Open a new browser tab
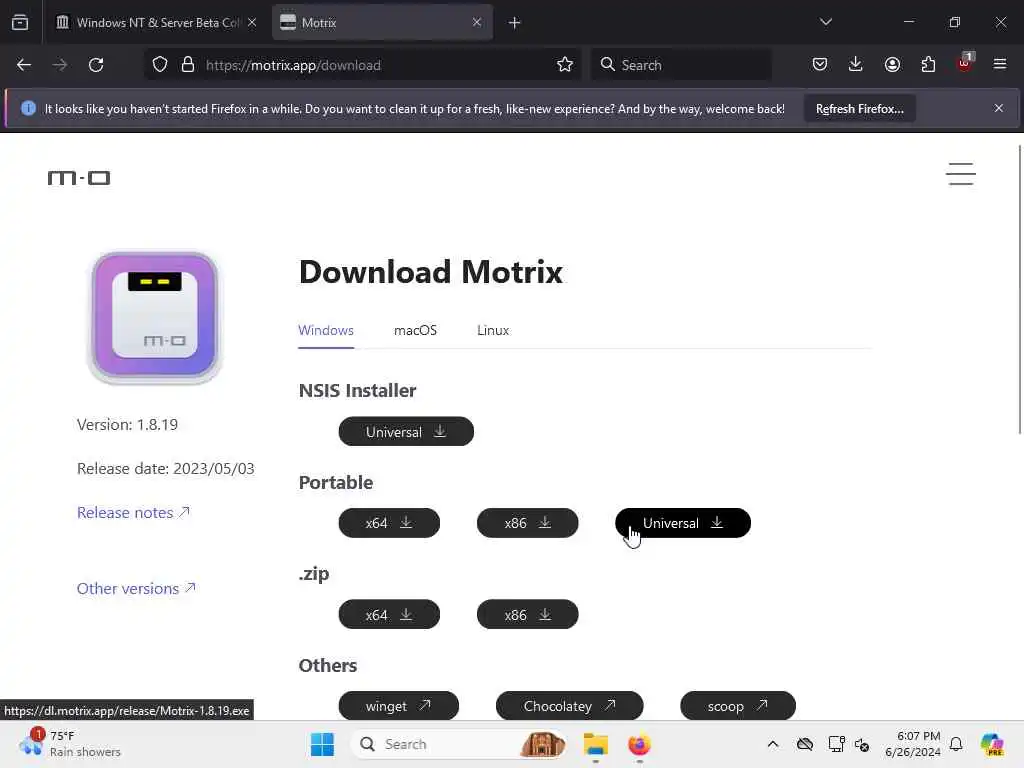Image resolution: width=1024 pixels, height=768 pixels. [515, 23]
